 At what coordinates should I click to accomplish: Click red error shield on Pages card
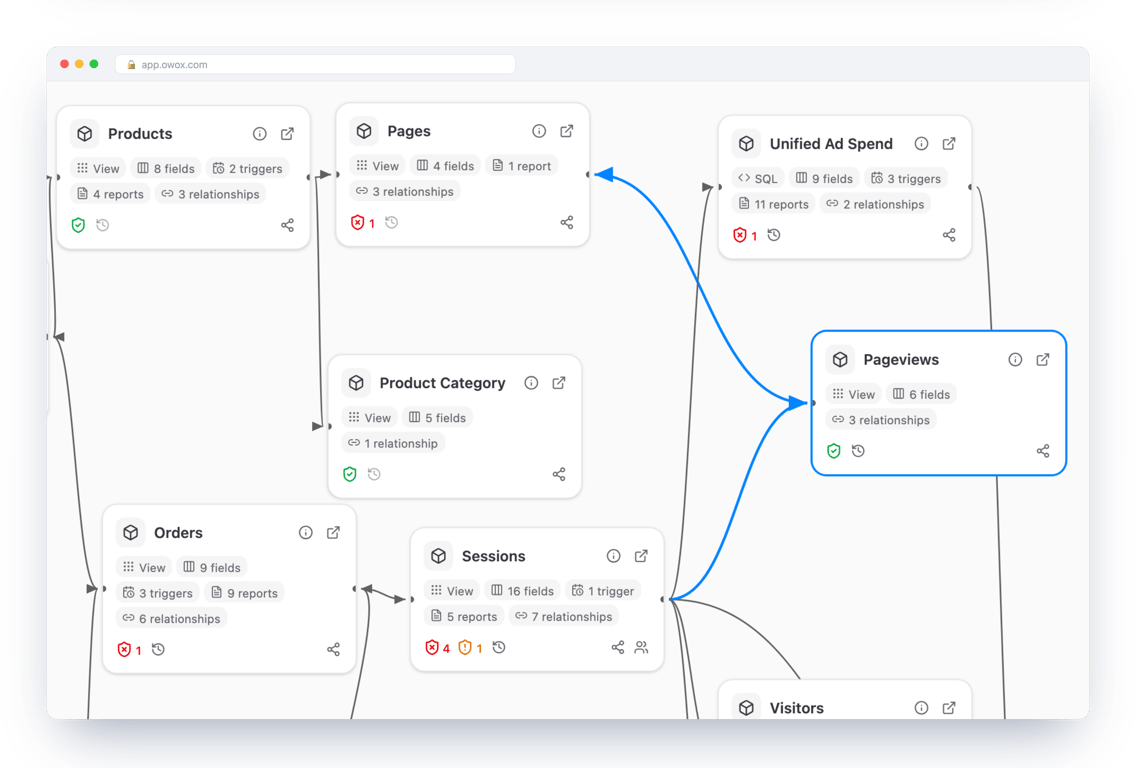click(357, 222)
